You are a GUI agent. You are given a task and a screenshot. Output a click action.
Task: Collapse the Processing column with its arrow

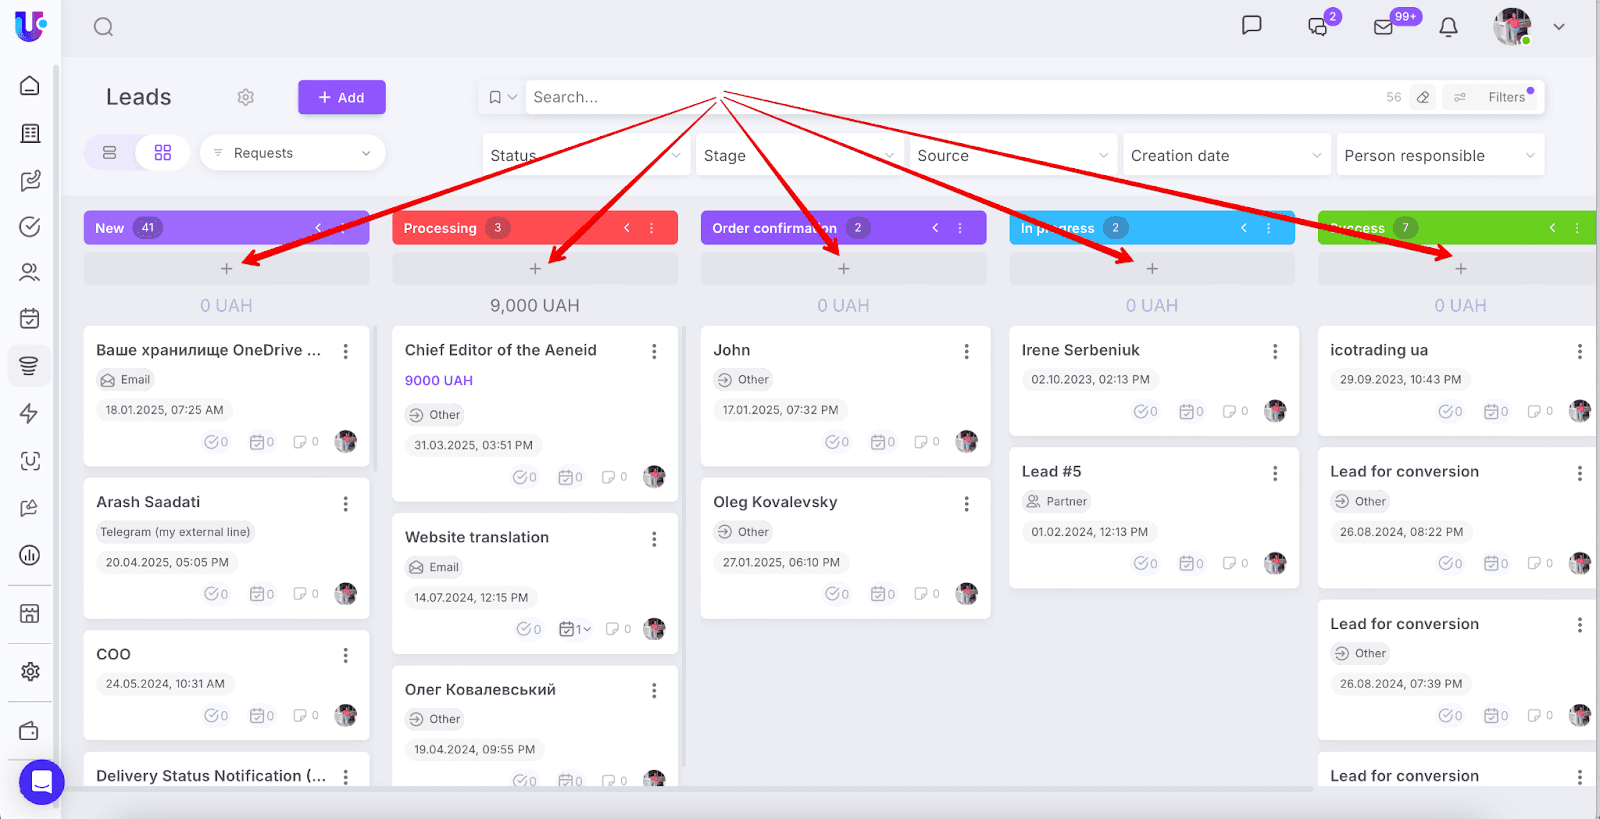point(627,228)
